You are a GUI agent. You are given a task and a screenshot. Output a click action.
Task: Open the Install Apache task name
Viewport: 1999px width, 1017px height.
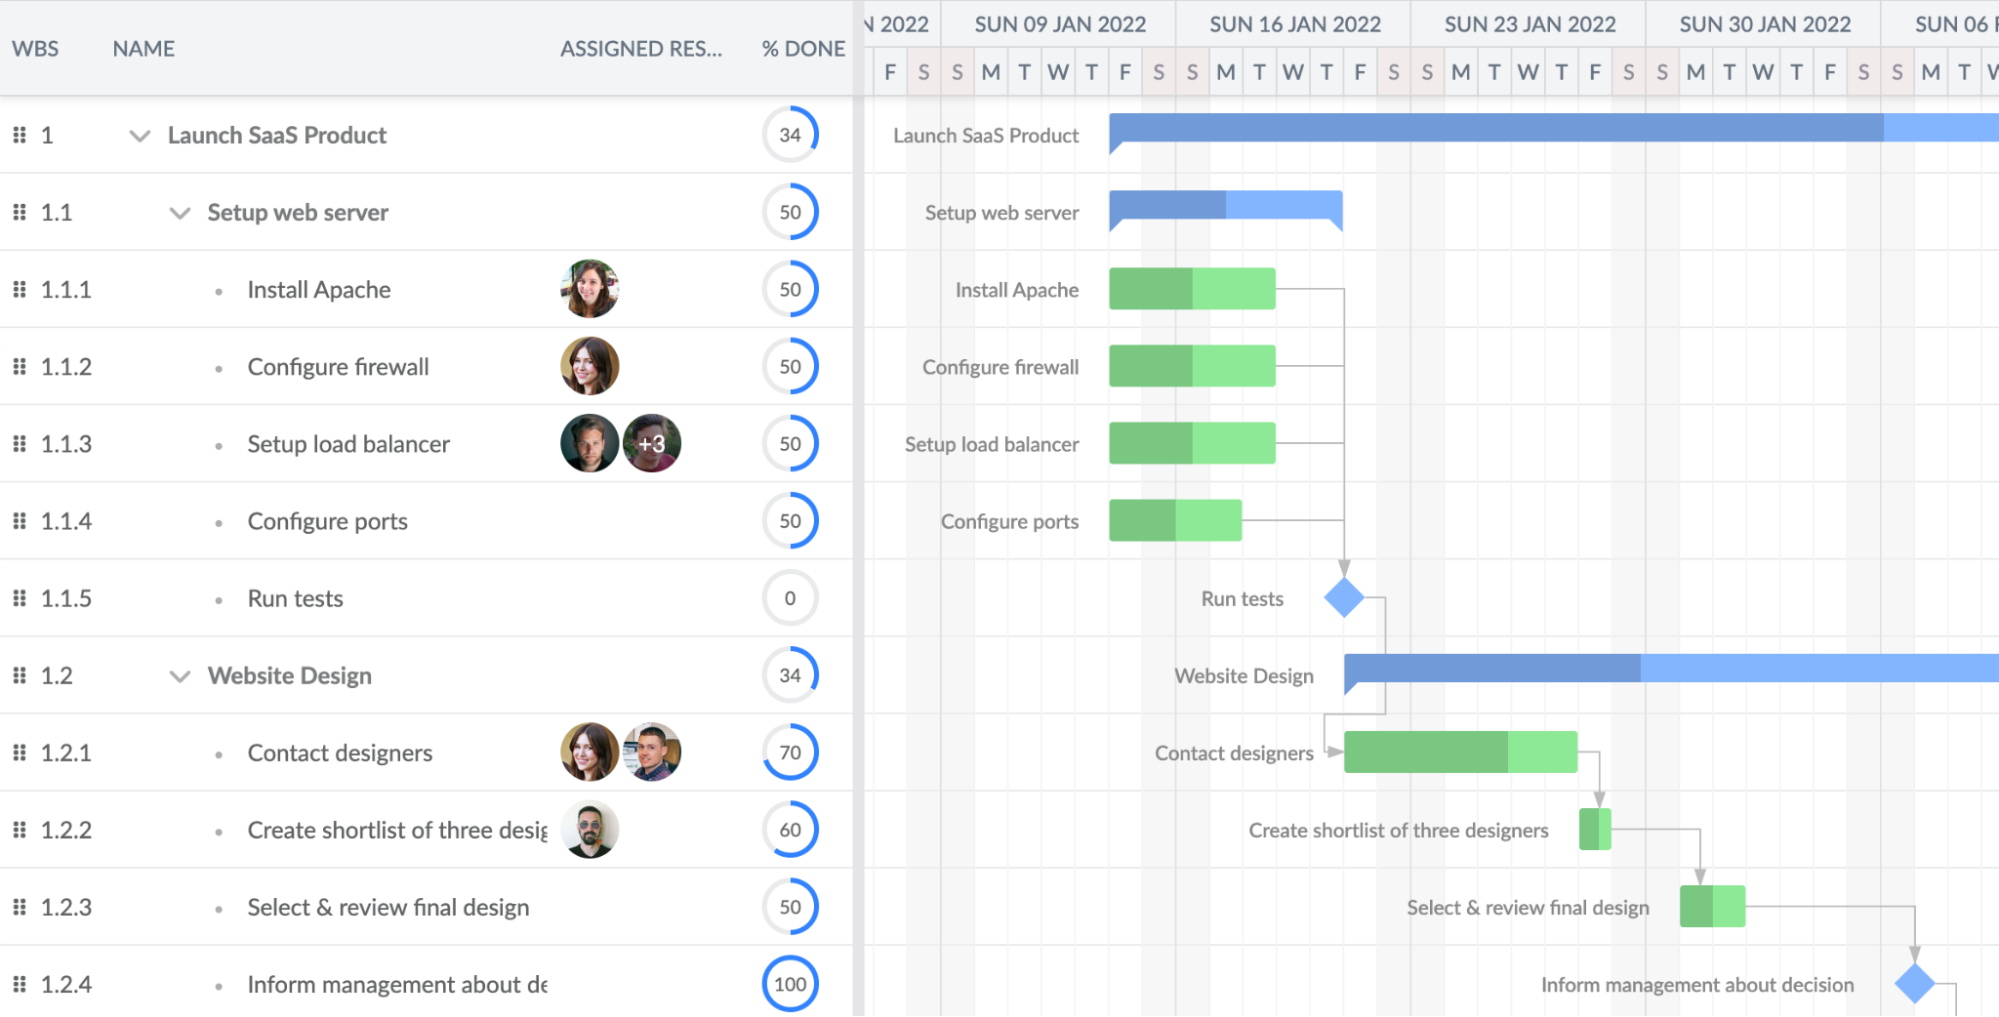point(318,289)
